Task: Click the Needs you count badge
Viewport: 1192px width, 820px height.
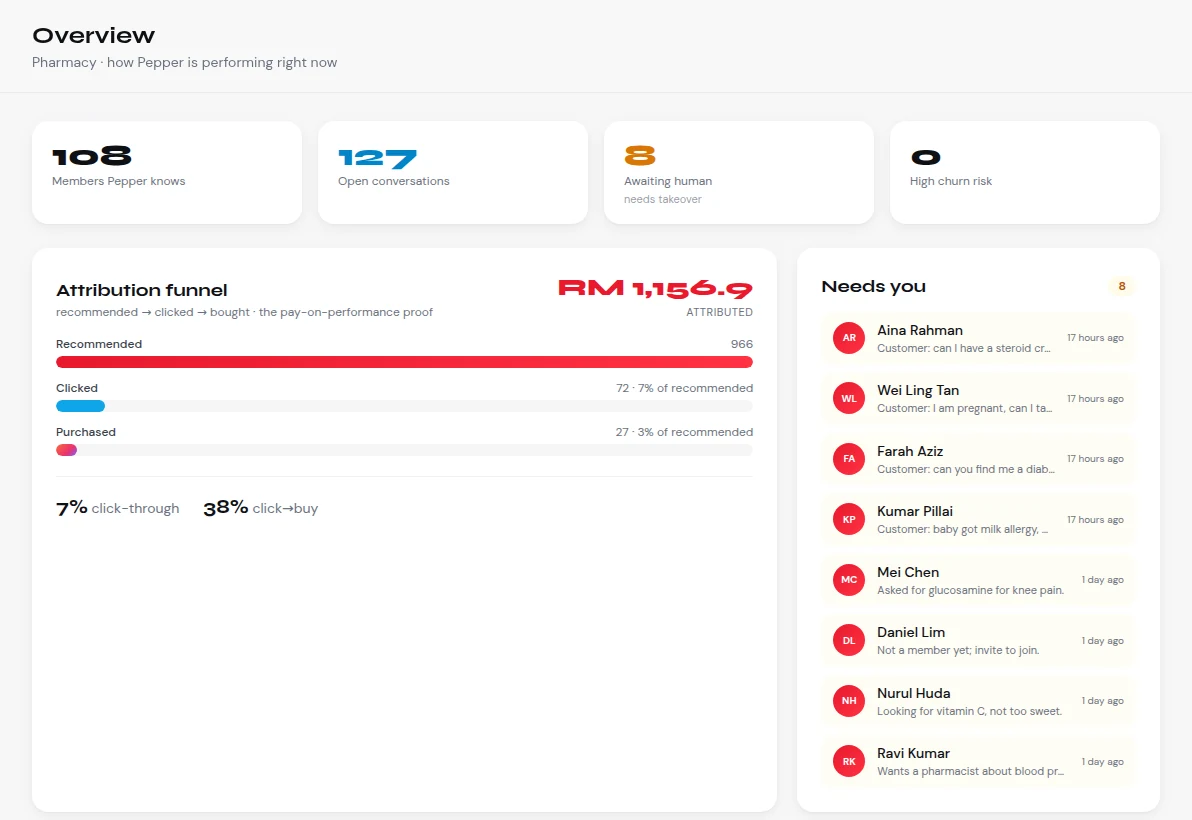Action: pyautogui.click(x=1121, y=287)
